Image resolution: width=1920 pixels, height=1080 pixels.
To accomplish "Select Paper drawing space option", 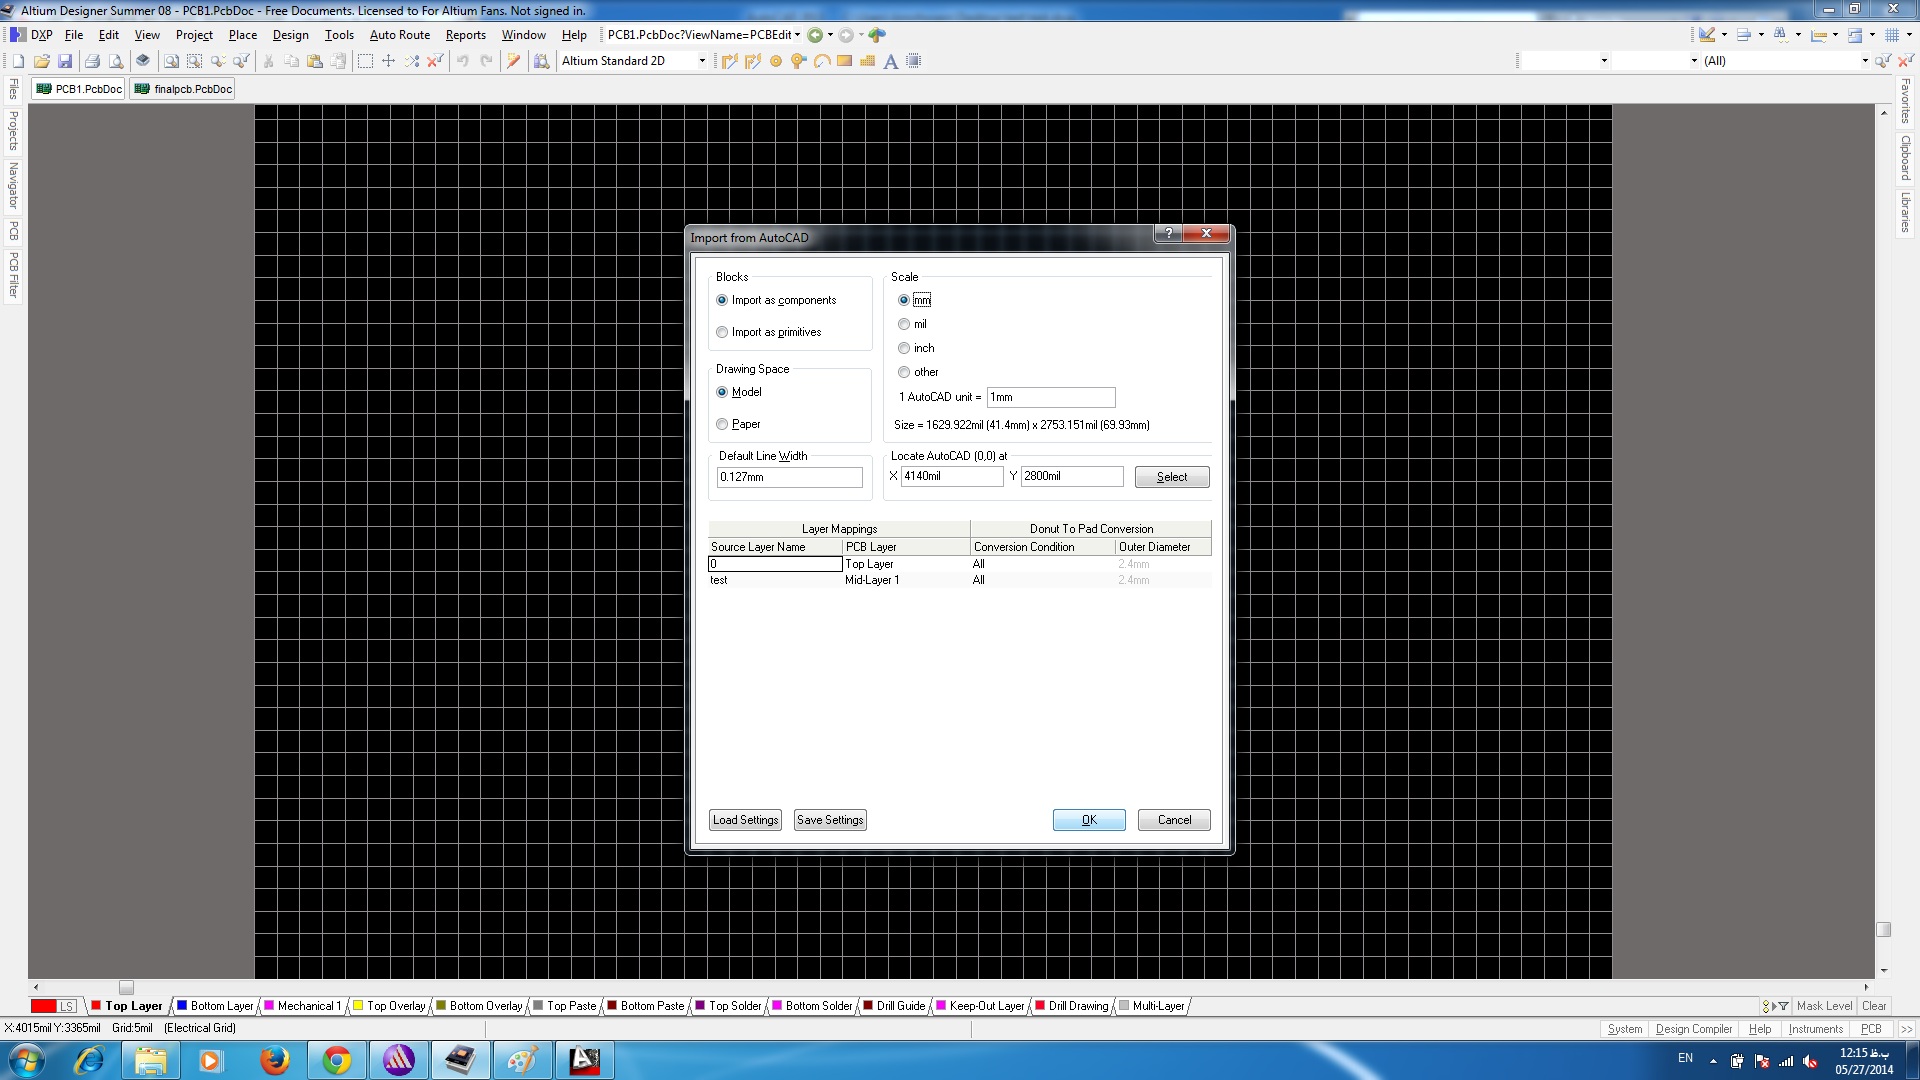I will point(722,424).
